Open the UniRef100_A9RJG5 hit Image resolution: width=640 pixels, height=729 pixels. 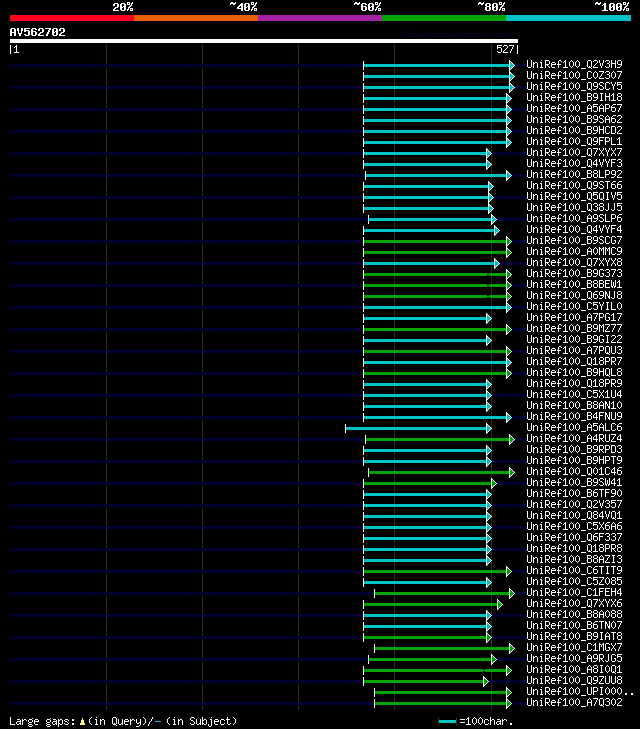pyautogui.click(x=574, y=658)
